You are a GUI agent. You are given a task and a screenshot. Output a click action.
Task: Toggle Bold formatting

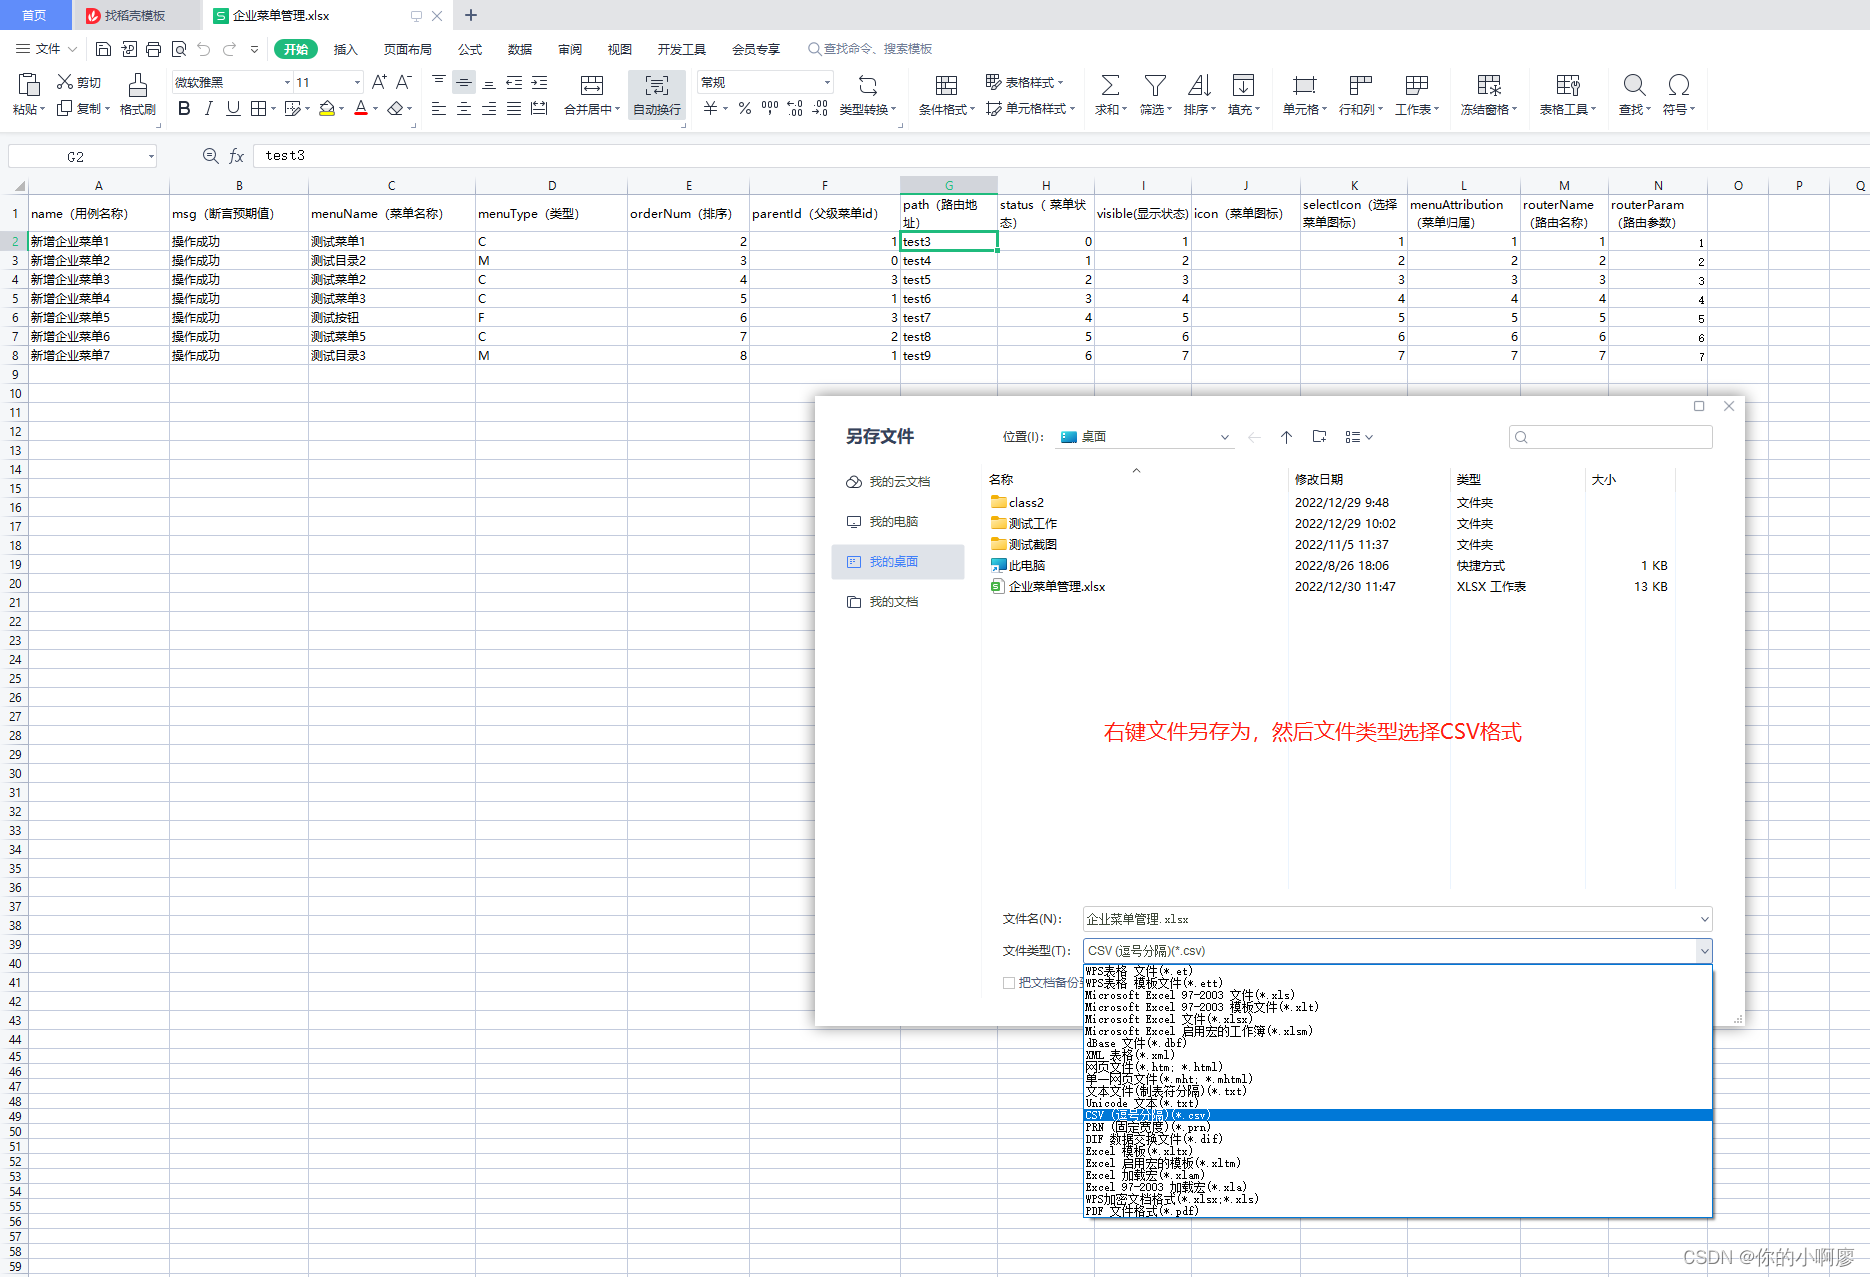pyautogui.click(x=184, y=108)
